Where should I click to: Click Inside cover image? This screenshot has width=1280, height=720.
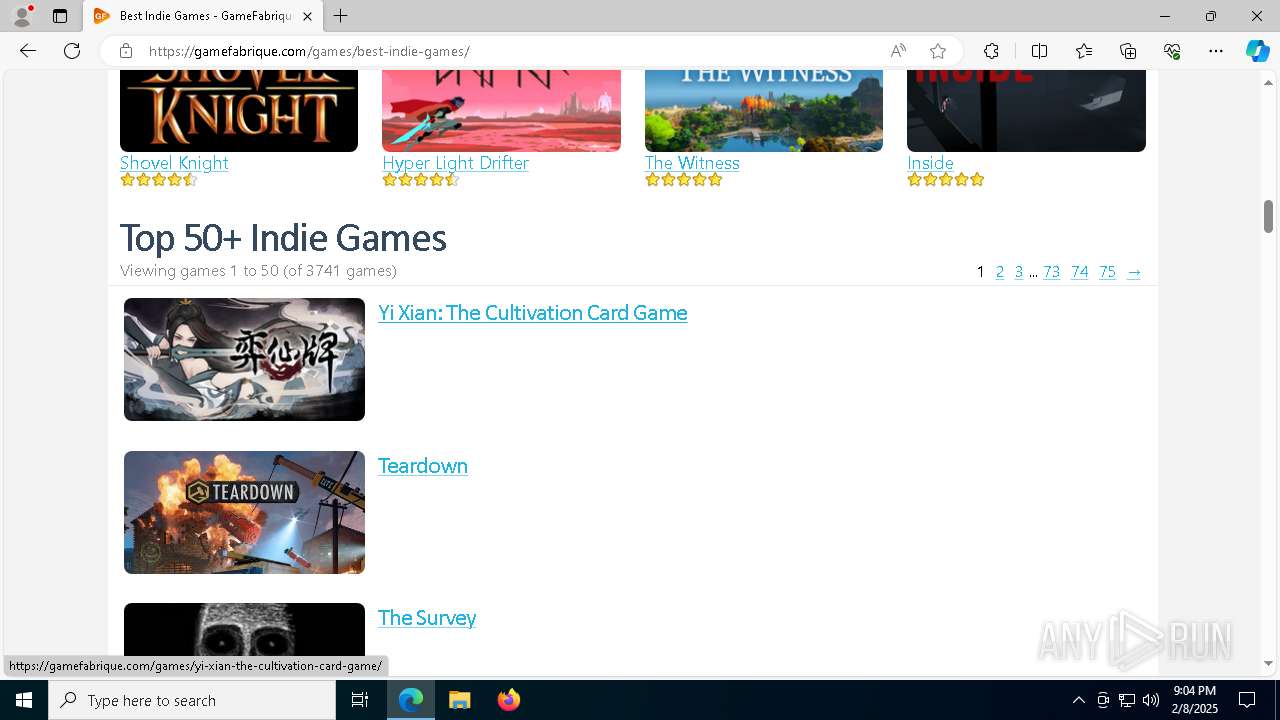1026,111
